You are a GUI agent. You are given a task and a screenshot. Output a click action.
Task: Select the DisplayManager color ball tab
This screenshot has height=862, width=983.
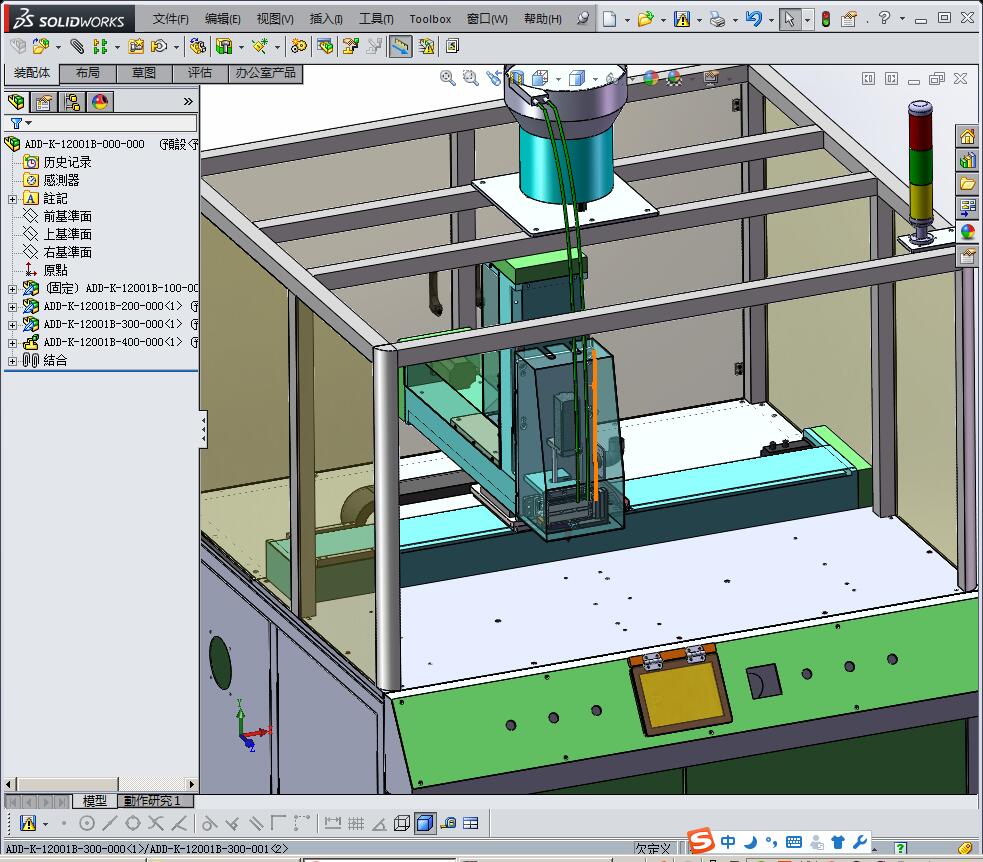(100, 101)
